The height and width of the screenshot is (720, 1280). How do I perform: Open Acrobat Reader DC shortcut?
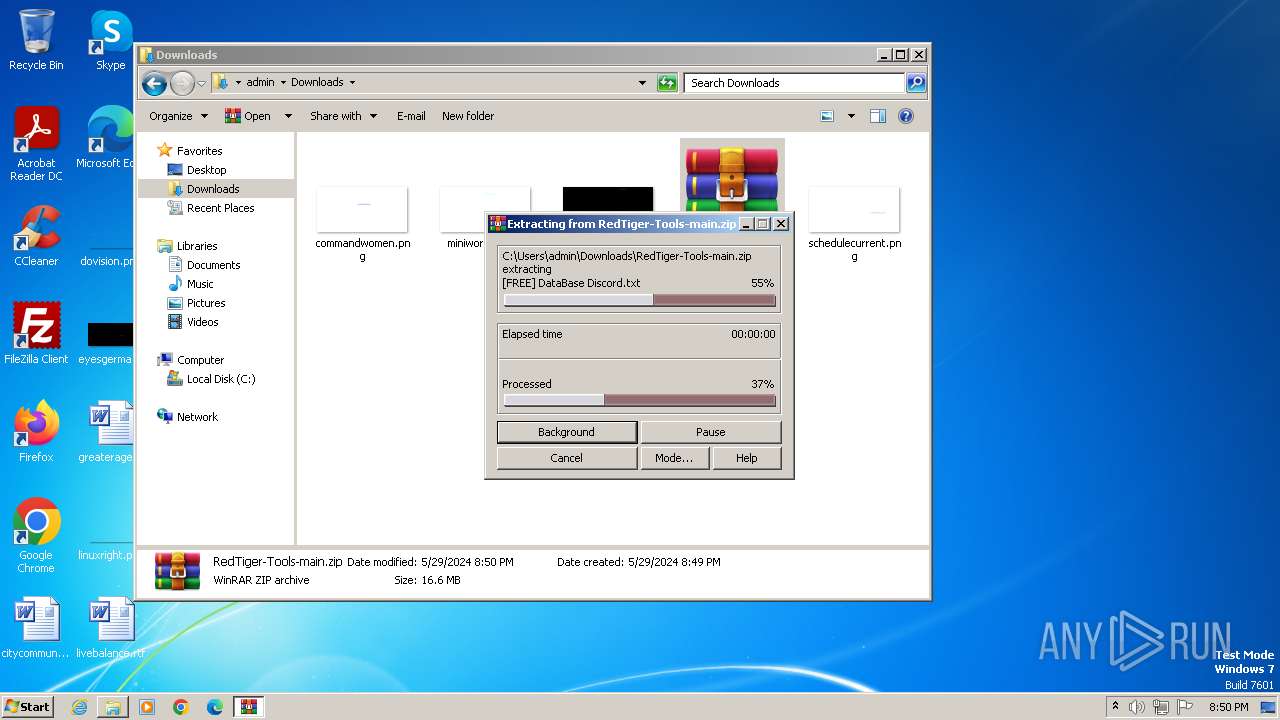coord(36,145)
